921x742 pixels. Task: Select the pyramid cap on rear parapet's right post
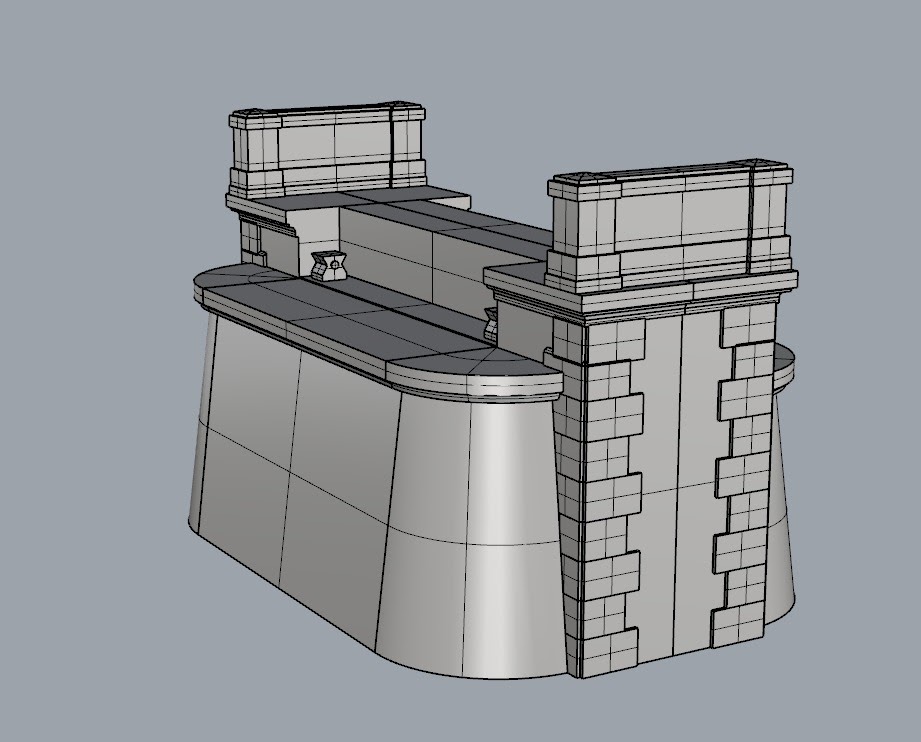click(x=403, y=105)
